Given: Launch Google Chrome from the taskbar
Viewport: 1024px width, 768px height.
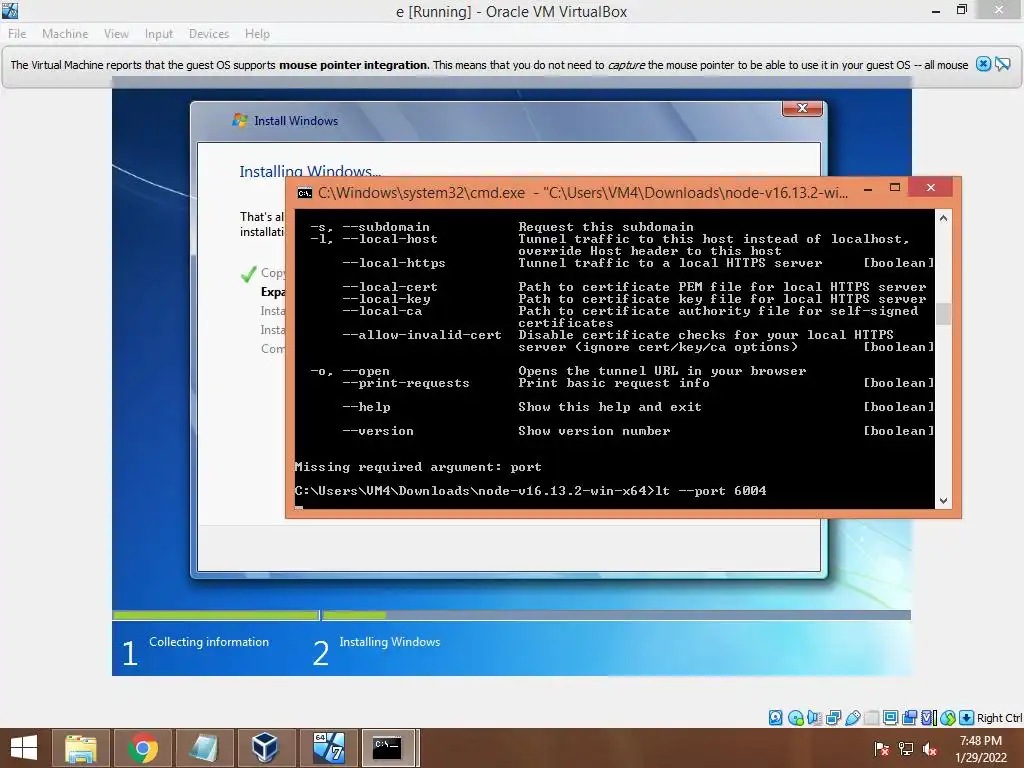Looking at the screenshot, I should click(x=142, y=748).
